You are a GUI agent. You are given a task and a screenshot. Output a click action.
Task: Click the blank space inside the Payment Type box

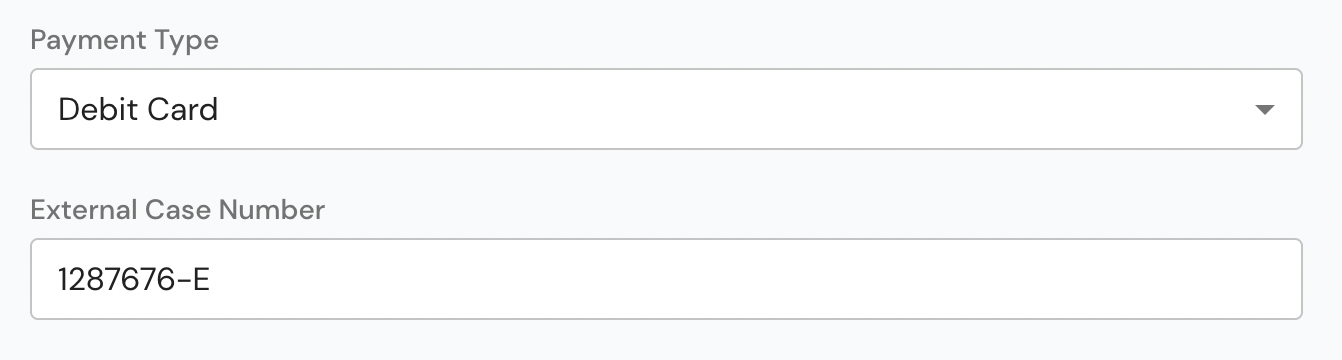point(730,109)
